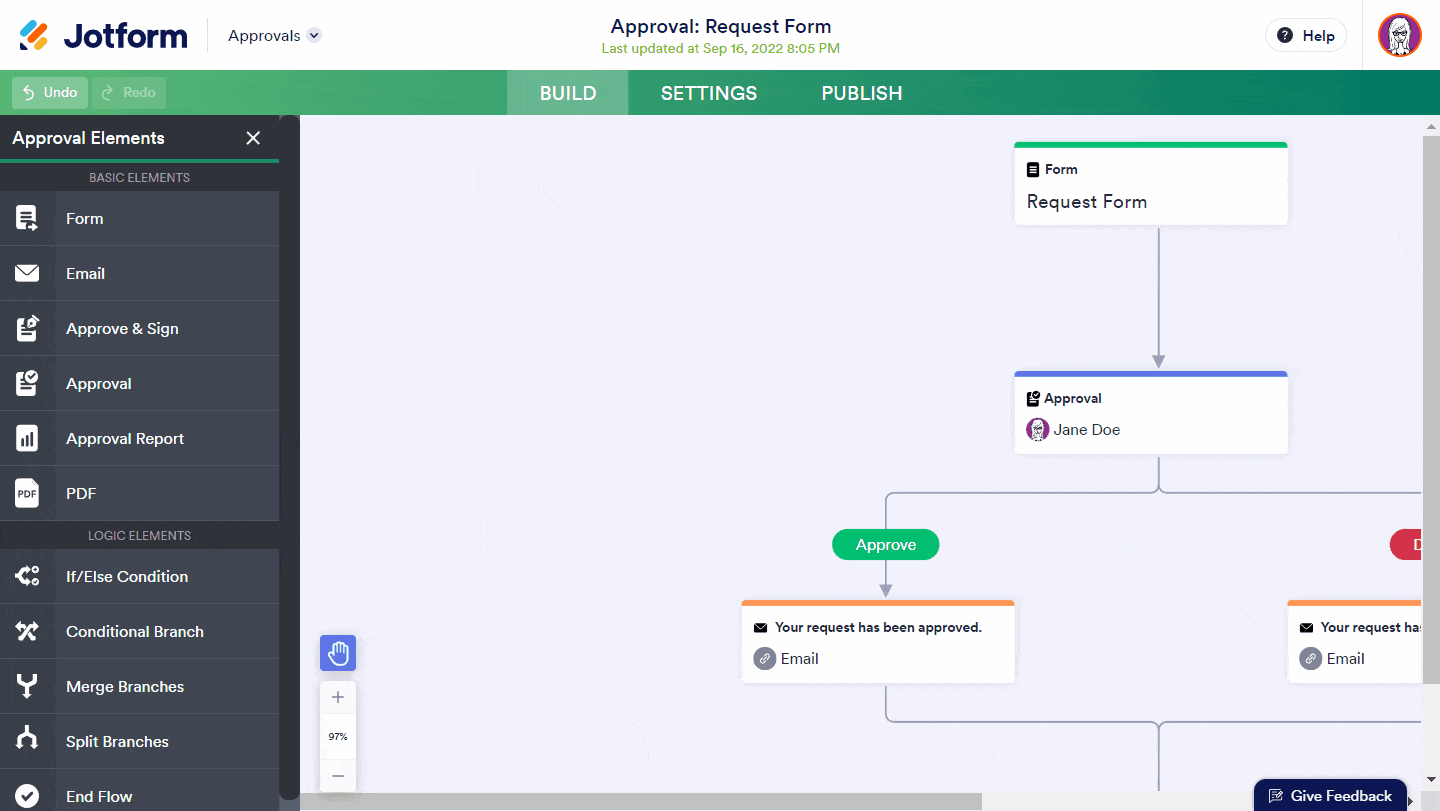
Task: Click the Undo button
Action: coord(50,93)
